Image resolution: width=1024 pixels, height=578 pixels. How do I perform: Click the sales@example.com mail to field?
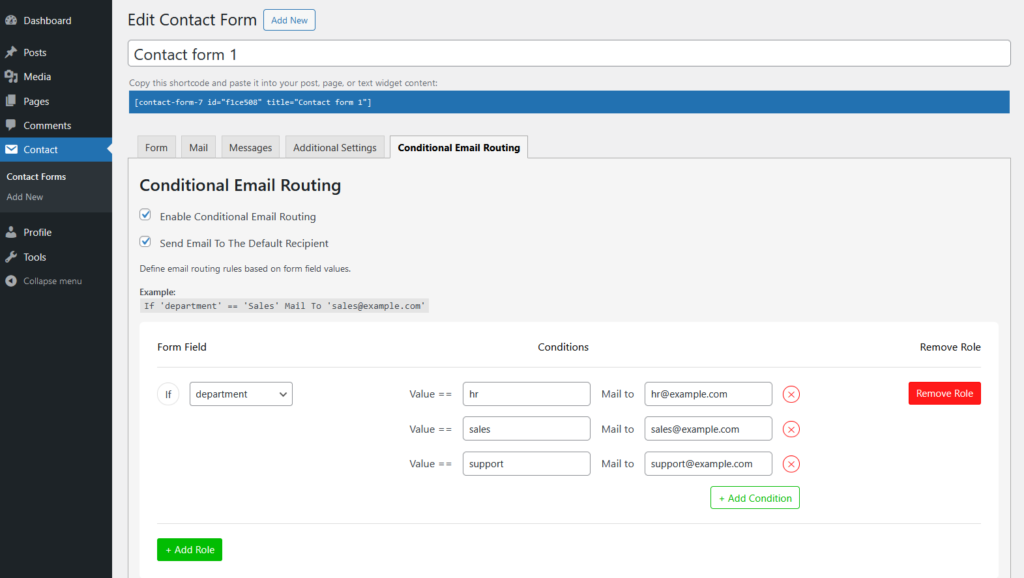(x=708, y=429)
